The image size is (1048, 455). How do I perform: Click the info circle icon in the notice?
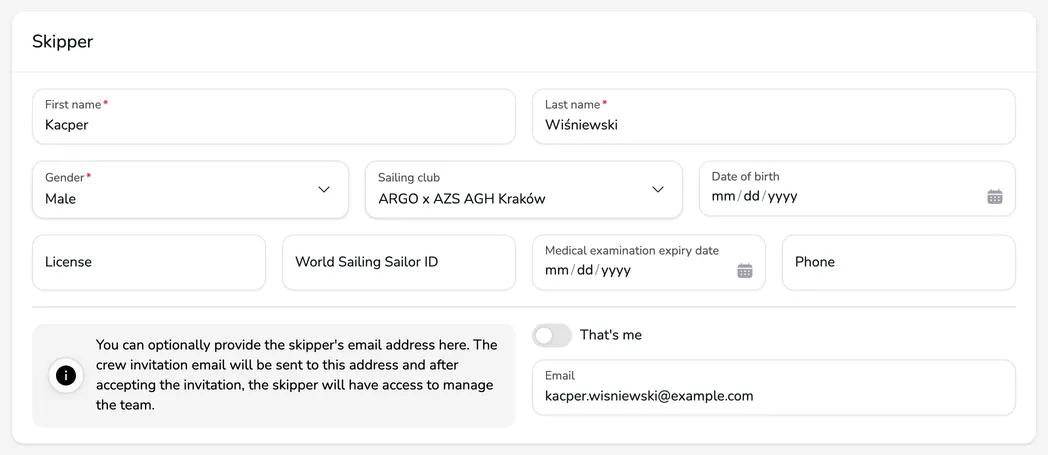coord(66,375)
